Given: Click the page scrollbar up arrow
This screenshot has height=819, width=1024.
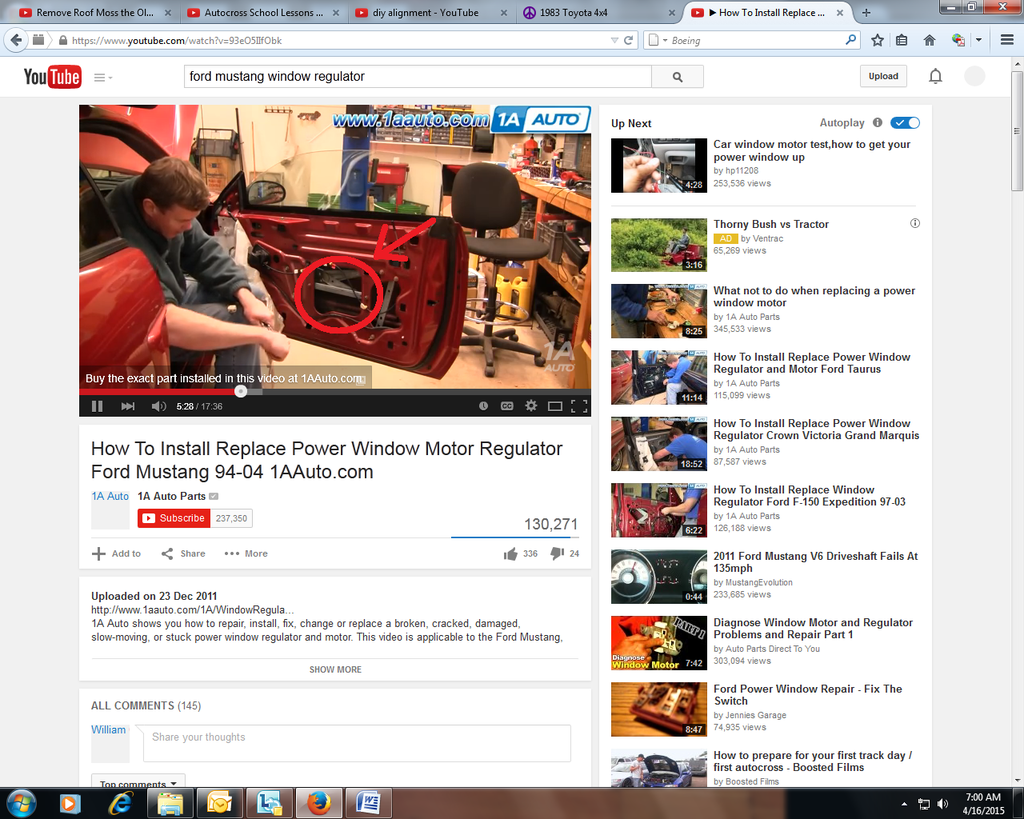Looking at the screenshot, I should tap(1017, 65).
